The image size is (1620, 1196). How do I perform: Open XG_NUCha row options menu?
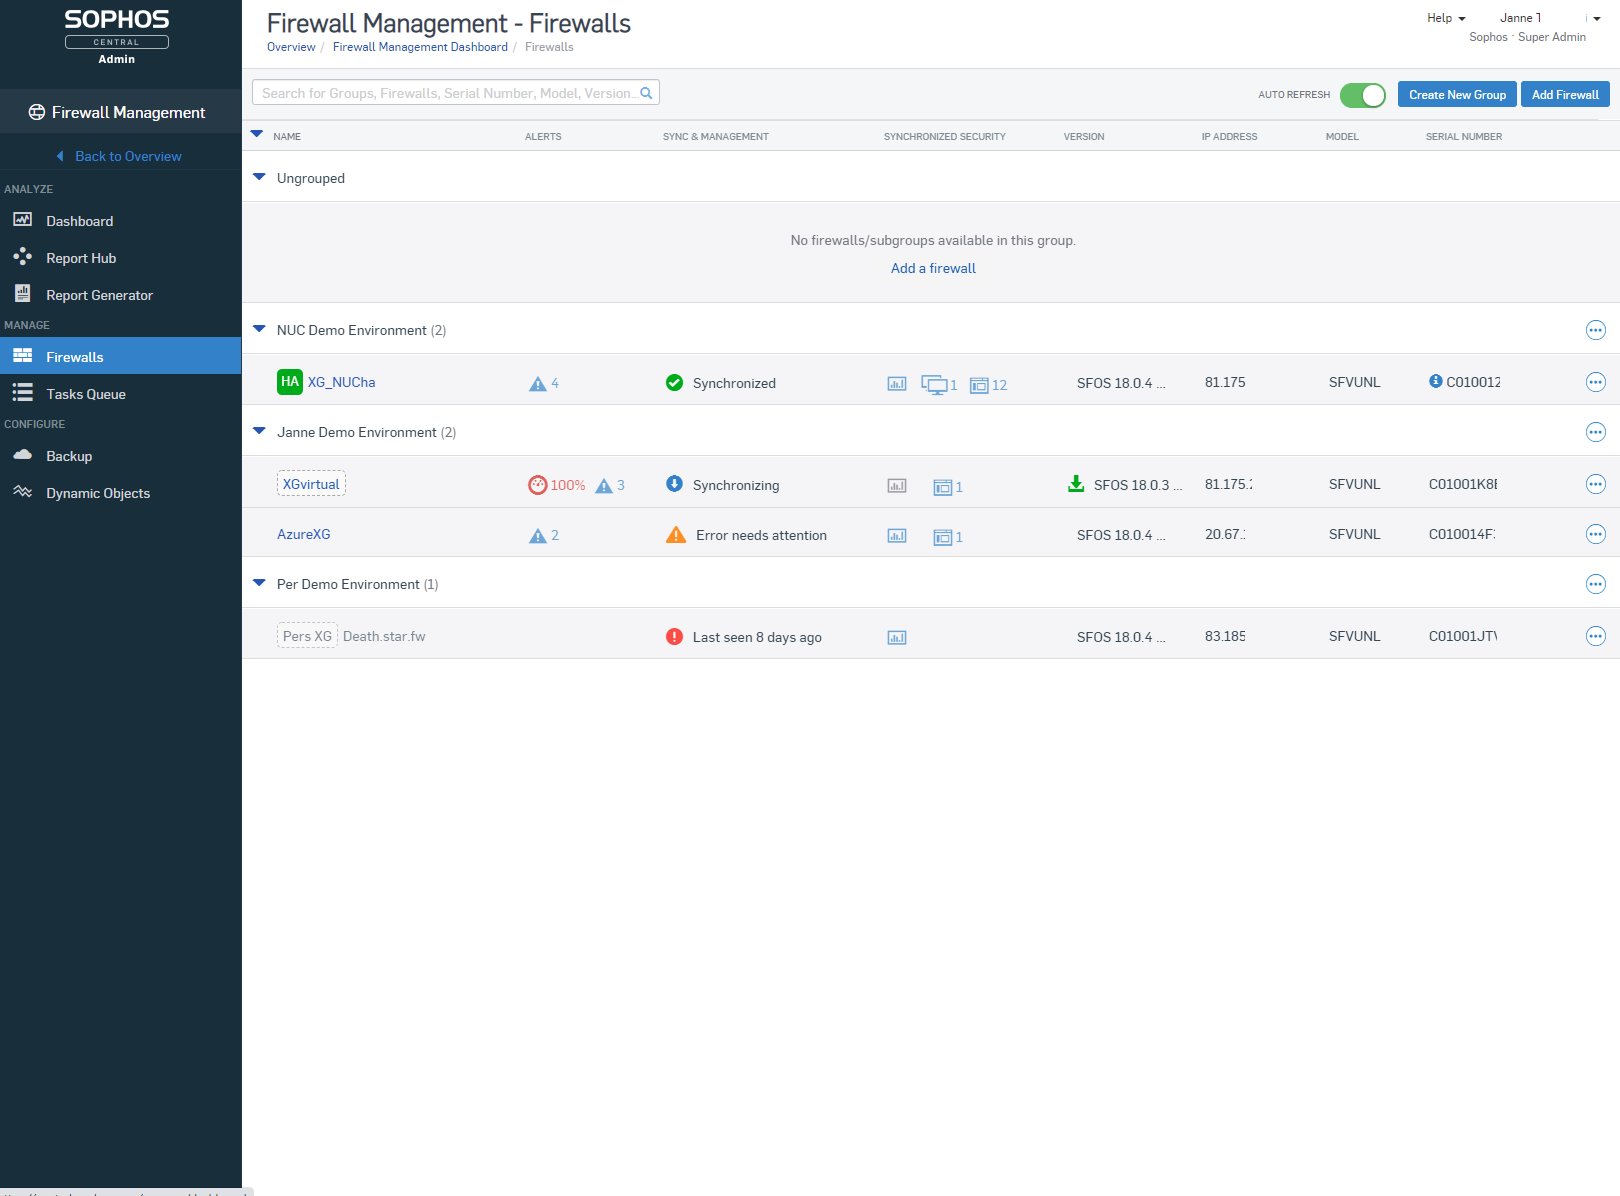pyautogui.click(x=1596, y=382)
